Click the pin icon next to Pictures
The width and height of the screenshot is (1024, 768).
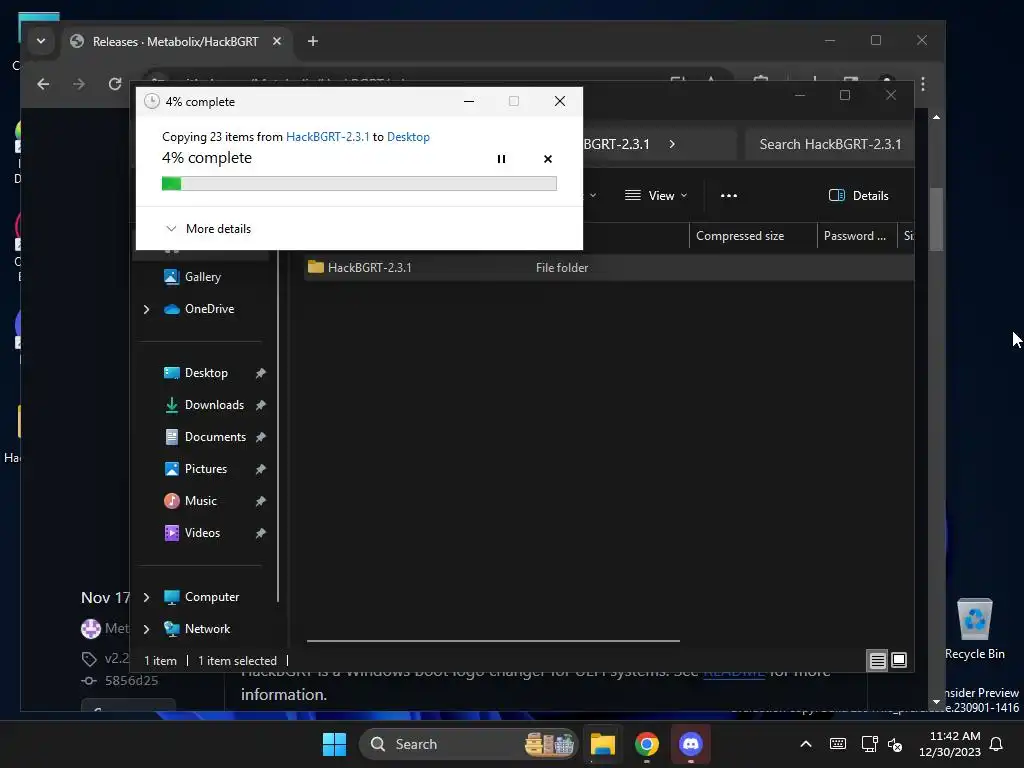261,469
